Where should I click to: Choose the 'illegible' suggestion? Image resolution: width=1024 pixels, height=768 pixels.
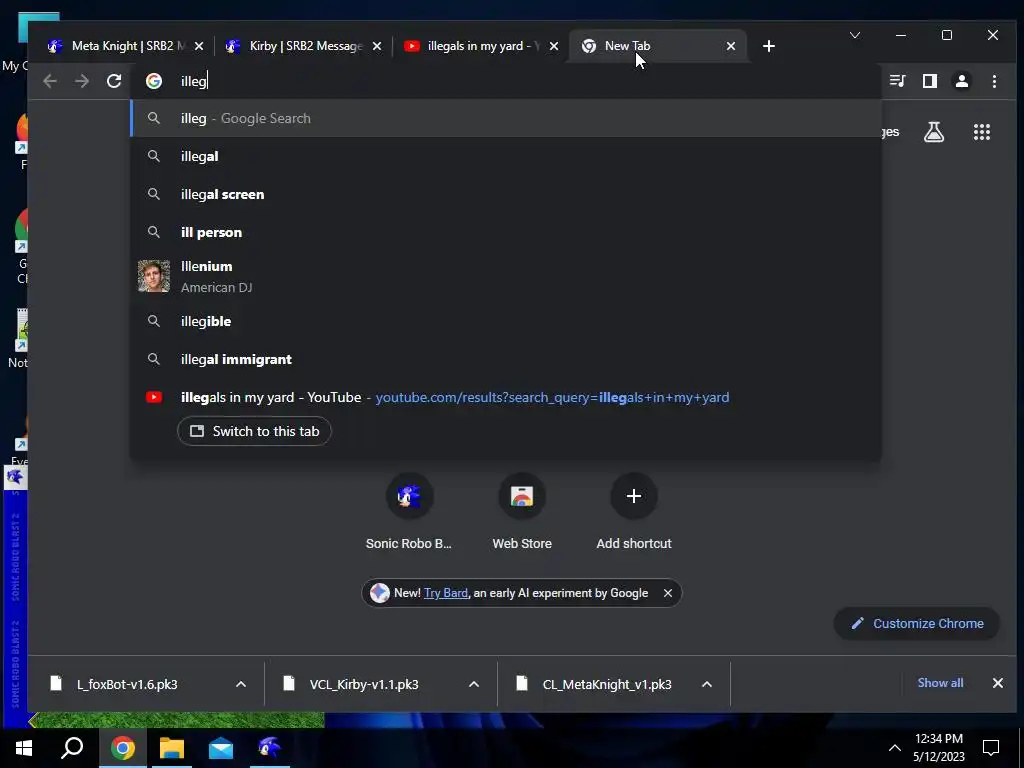point(506,321)
